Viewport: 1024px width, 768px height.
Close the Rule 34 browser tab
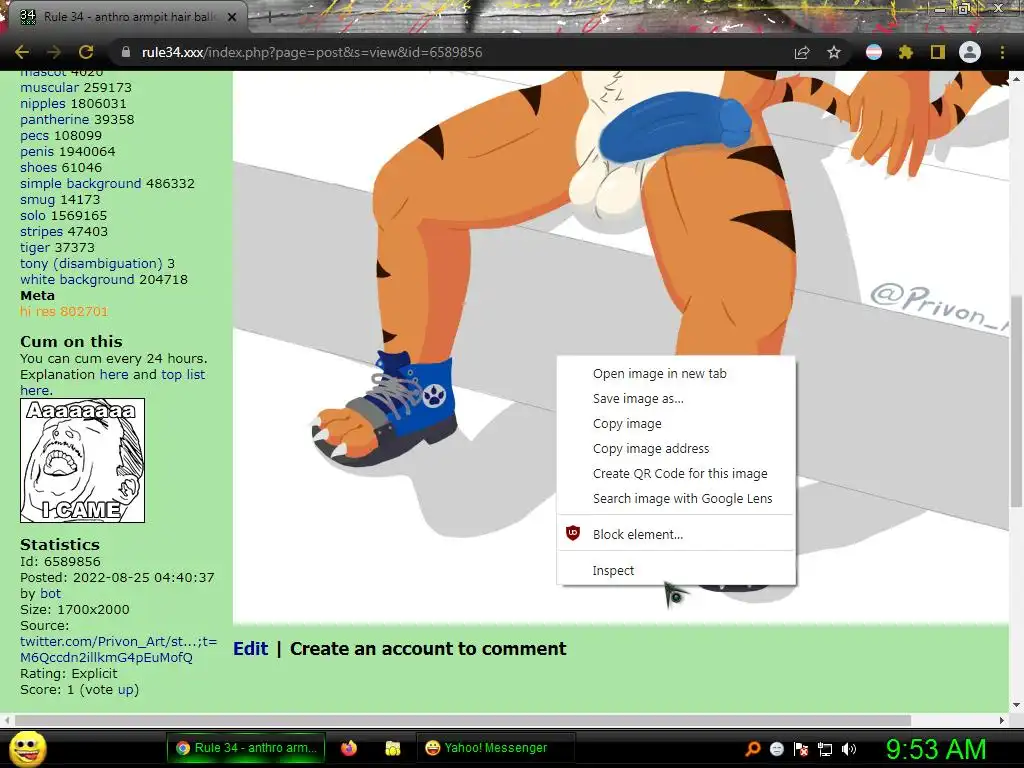tap(232, 17)
